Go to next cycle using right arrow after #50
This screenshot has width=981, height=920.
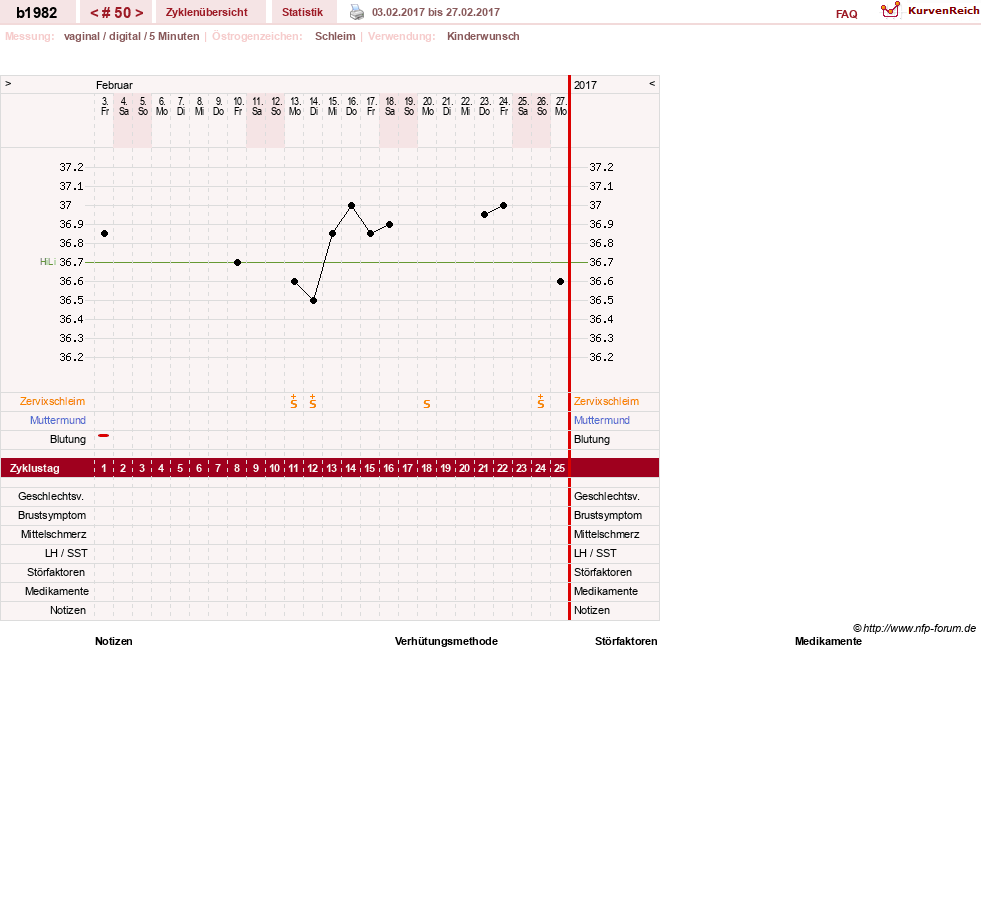(x=139, y=13)
